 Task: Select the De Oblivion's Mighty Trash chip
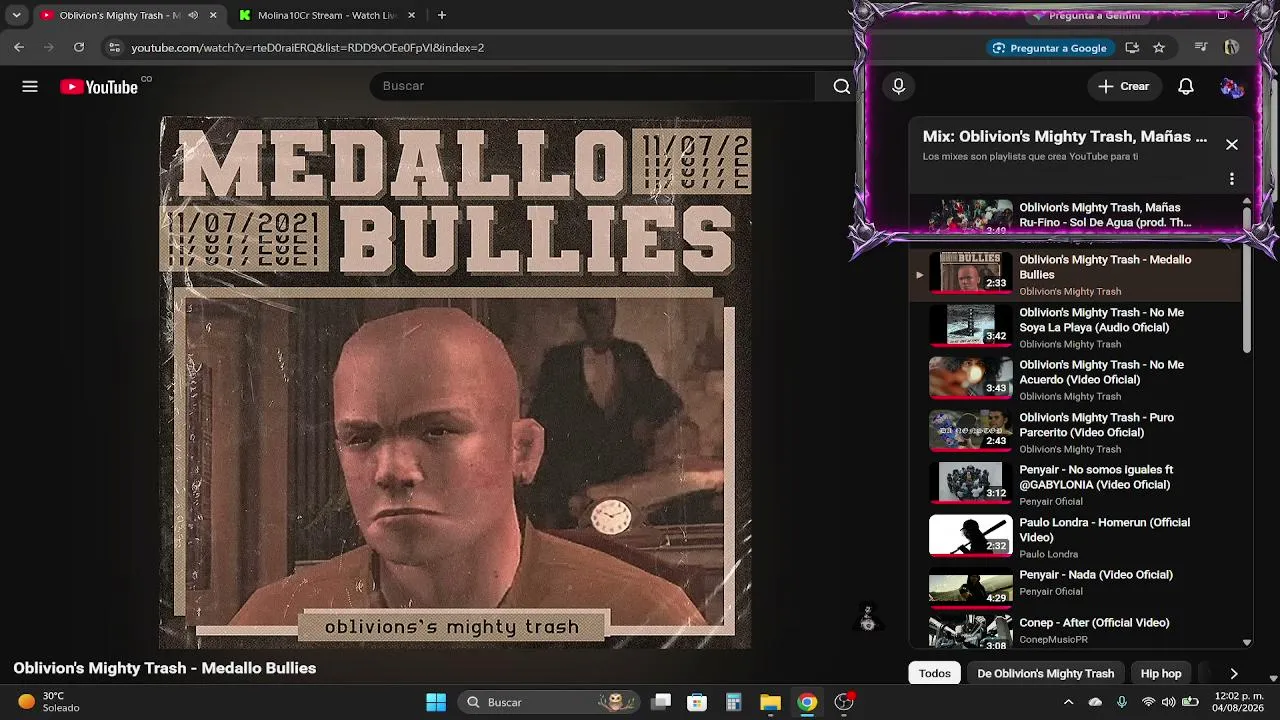pyautogui.click(x=1045, y=674)
